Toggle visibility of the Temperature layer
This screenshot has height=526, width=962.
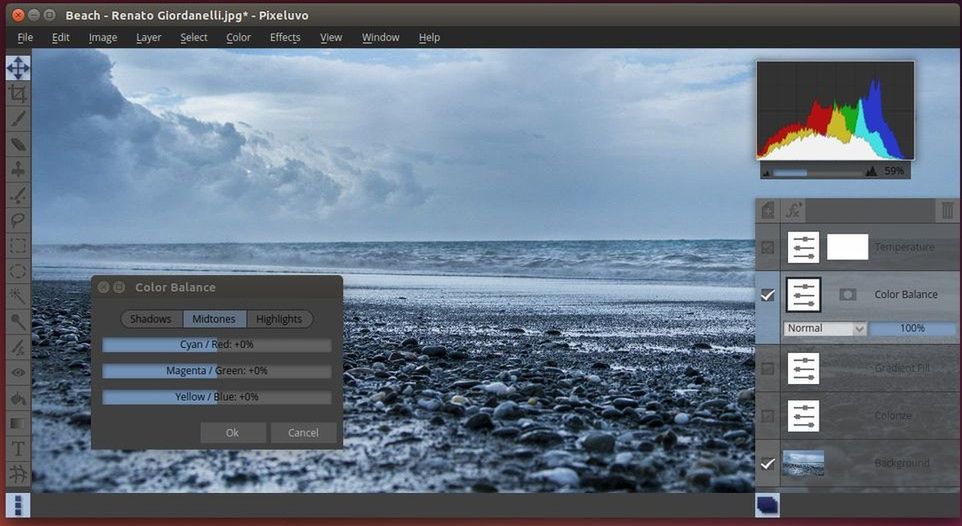(768, 247)
